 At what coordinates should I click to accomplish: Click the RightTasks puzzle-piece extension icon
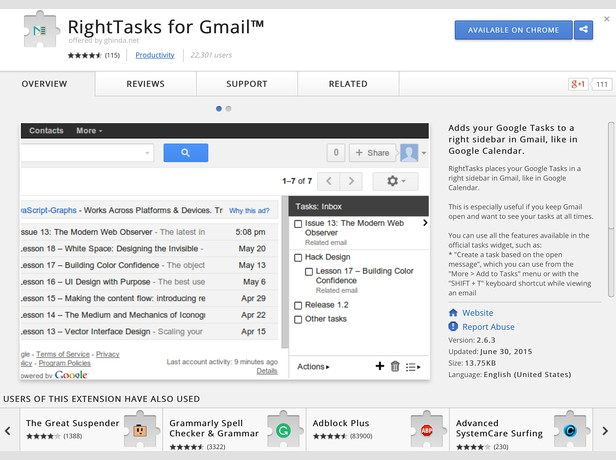coord(41,30)
